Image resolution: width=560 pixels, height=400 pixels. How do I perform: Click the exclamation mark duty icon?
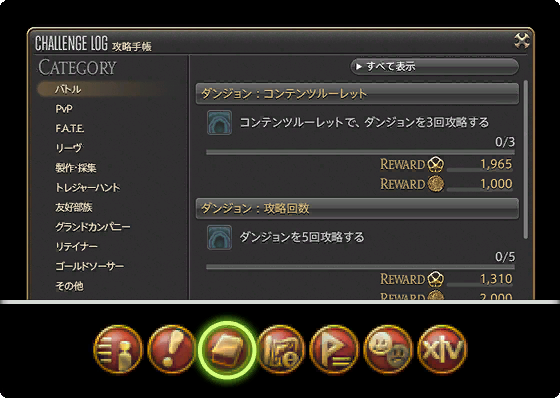(x=171, y=349)
